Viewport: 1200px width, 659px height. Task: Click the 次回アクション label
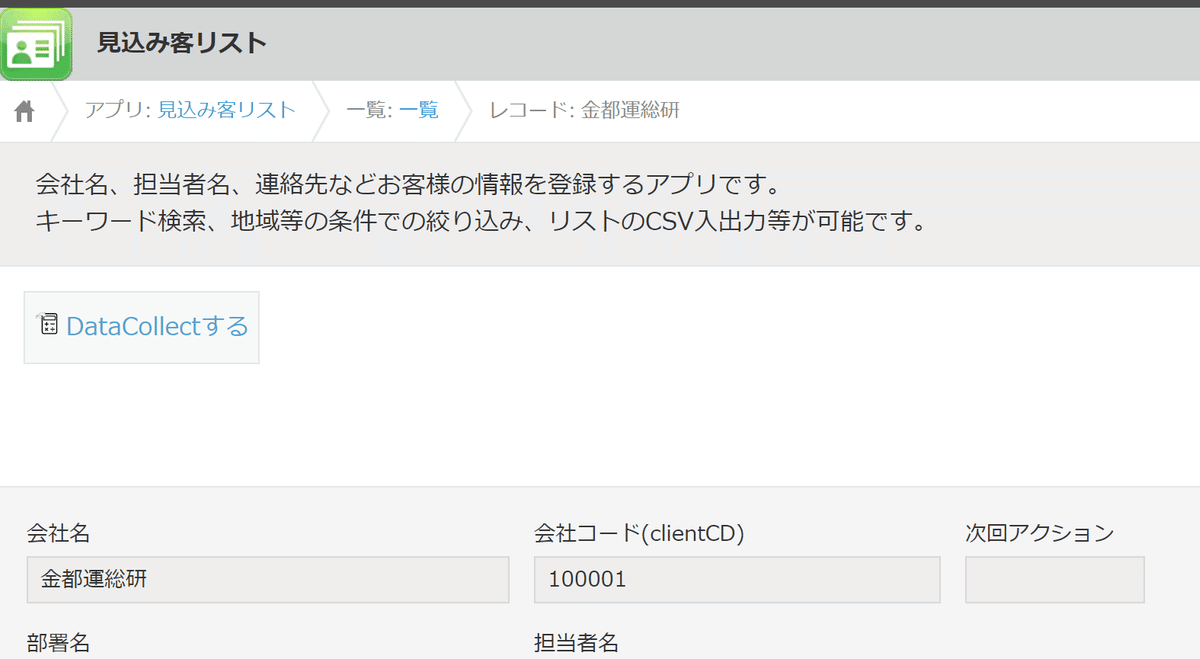tap(1039, 534)
